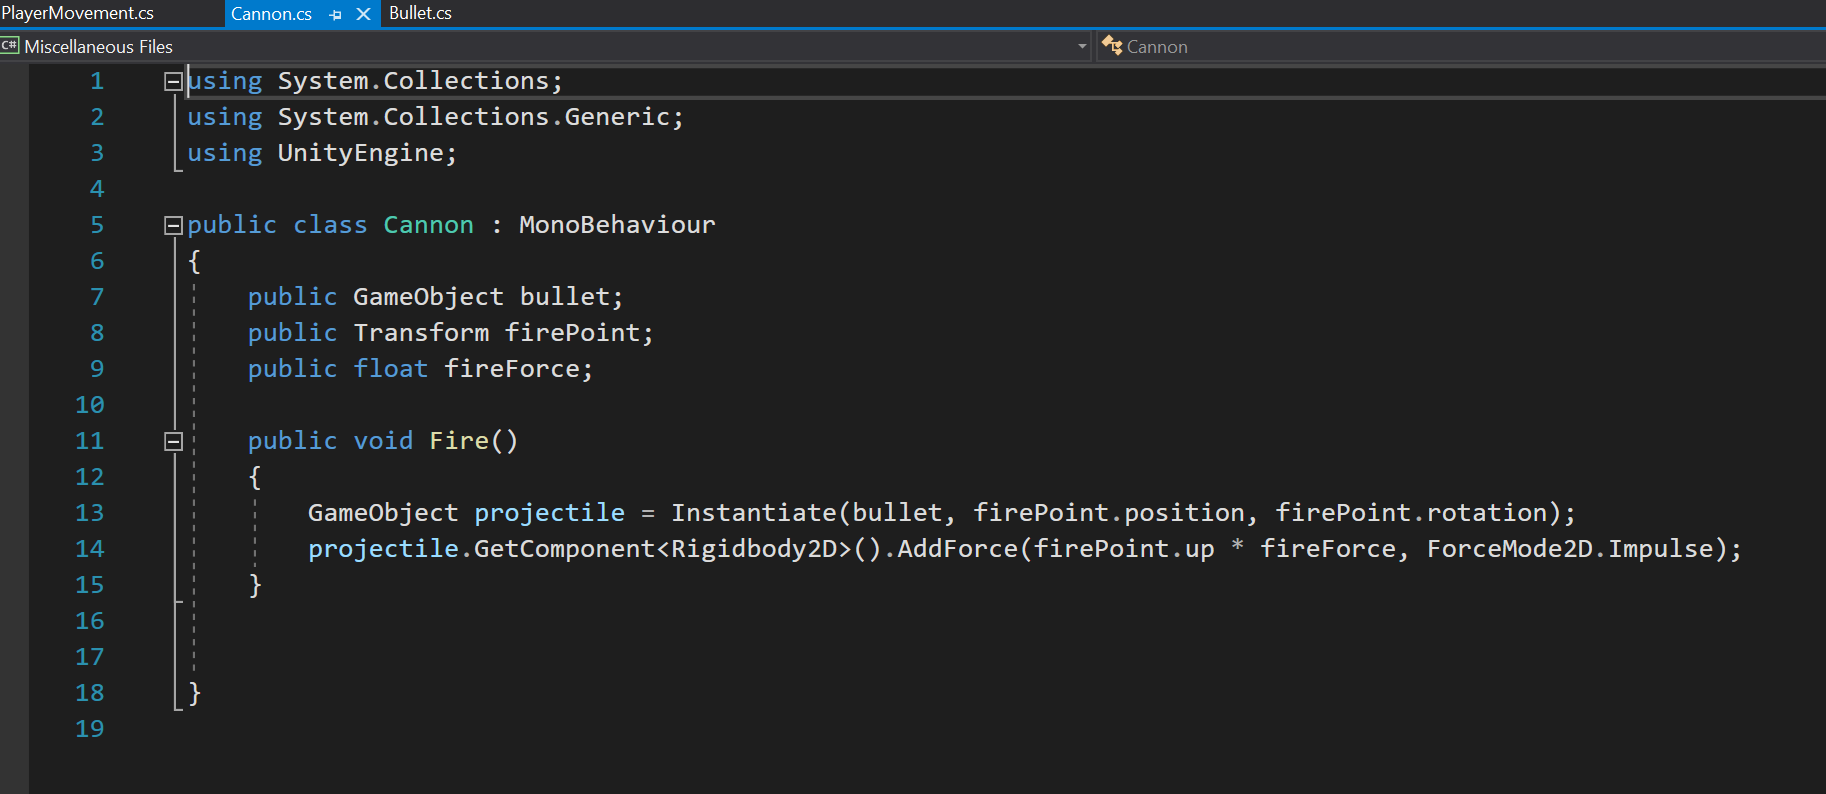1826x794 pixels.
Task: Open the Miscellaneous Files project dropdown
Action: point(545,47)
